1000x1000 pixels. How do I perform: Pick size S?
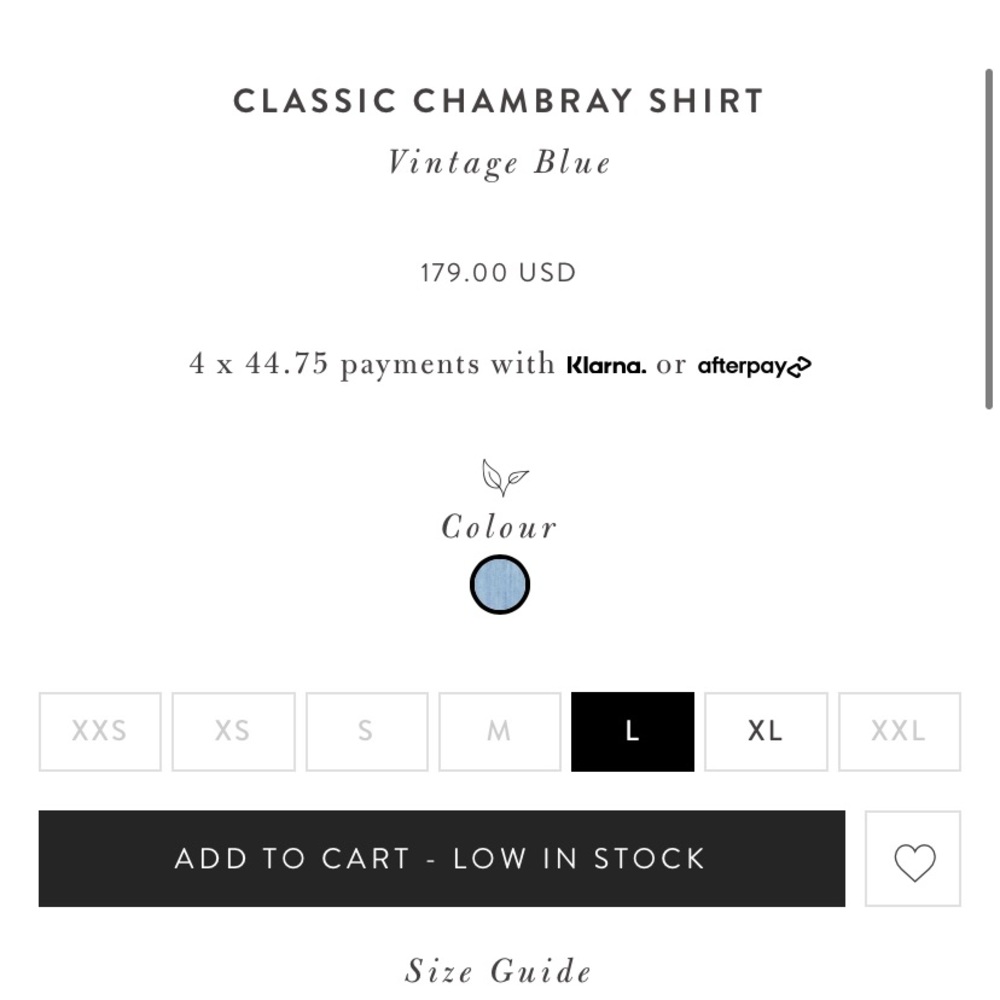pos(367,732)
